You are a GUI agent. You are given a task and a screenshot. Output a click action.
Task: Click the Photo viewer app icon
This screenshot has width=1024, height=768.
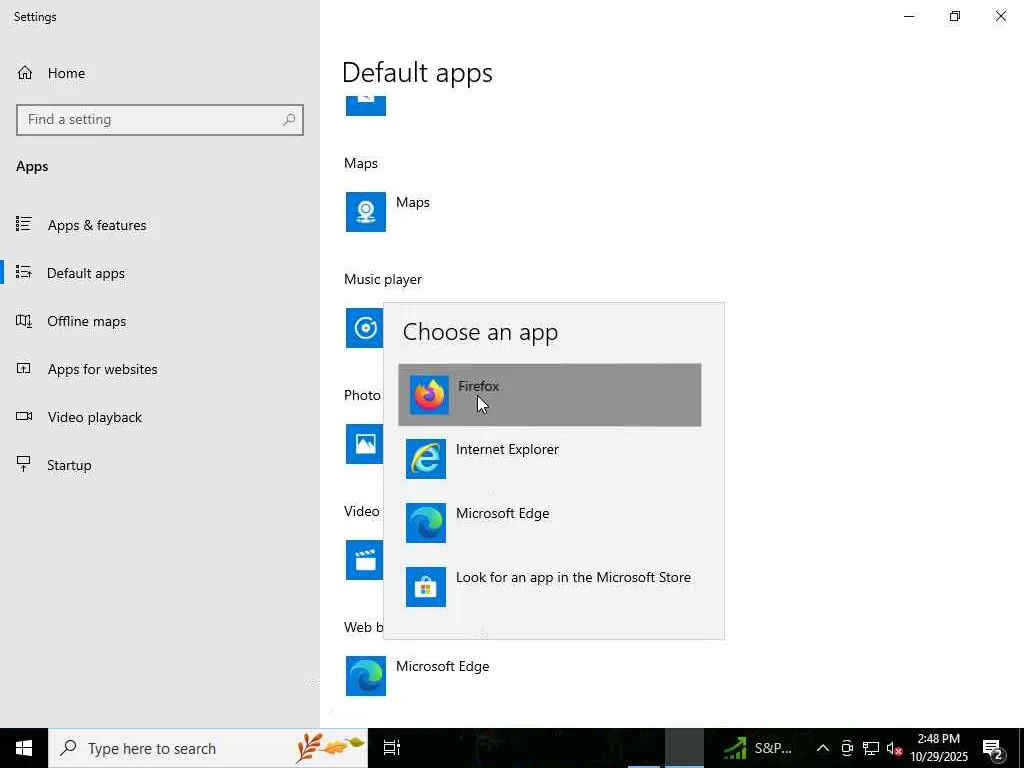tap(364, 444)
